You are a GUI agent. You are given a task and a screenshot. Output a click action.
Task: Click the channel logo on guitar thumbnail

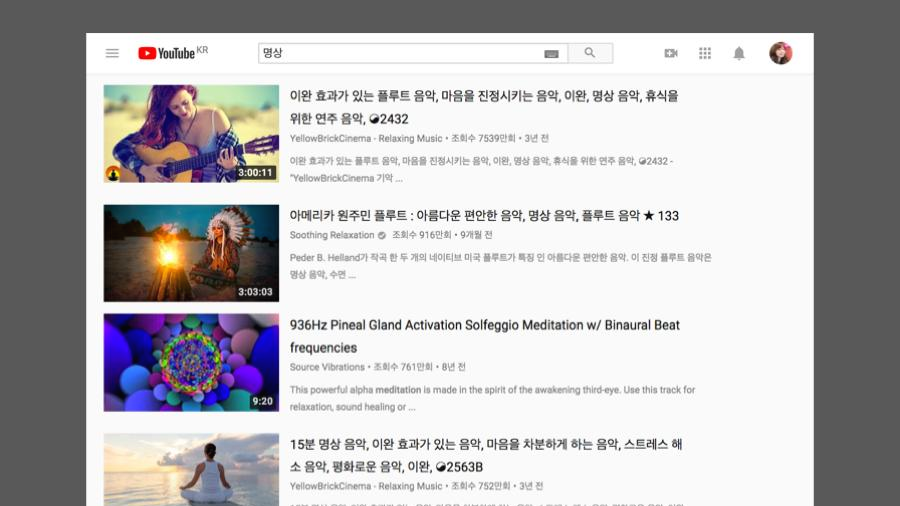(113, 173)
